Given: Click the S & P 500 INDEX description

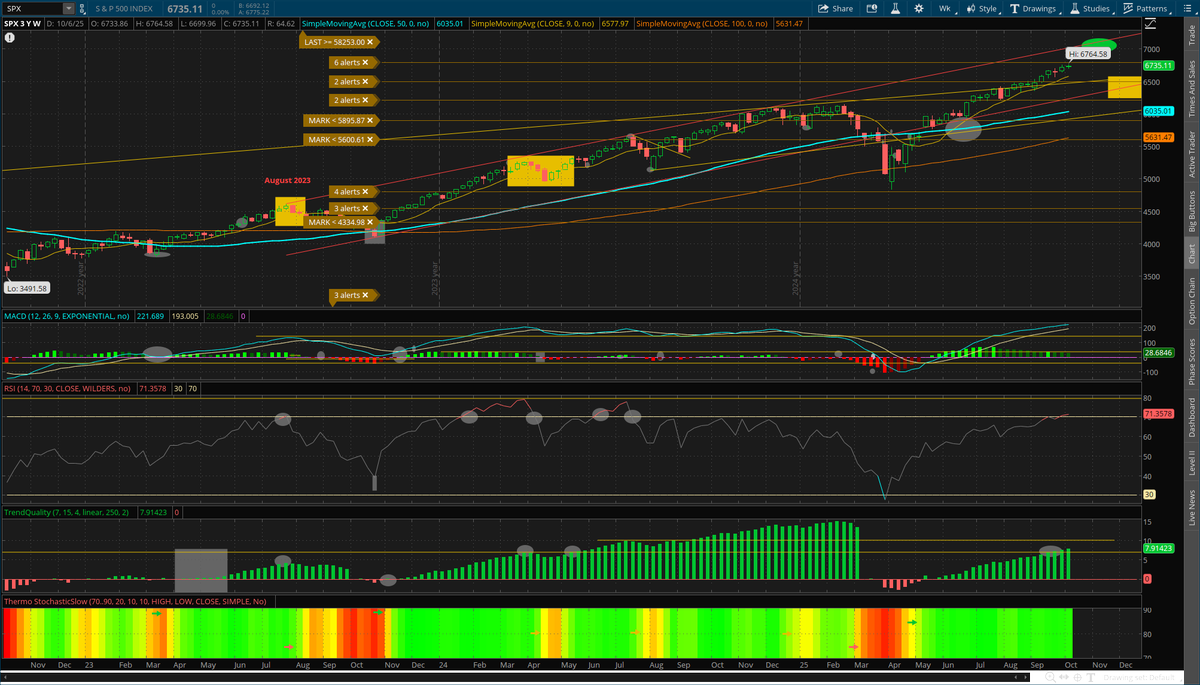Looking at the screenshot, I should [x=123, y=9].
